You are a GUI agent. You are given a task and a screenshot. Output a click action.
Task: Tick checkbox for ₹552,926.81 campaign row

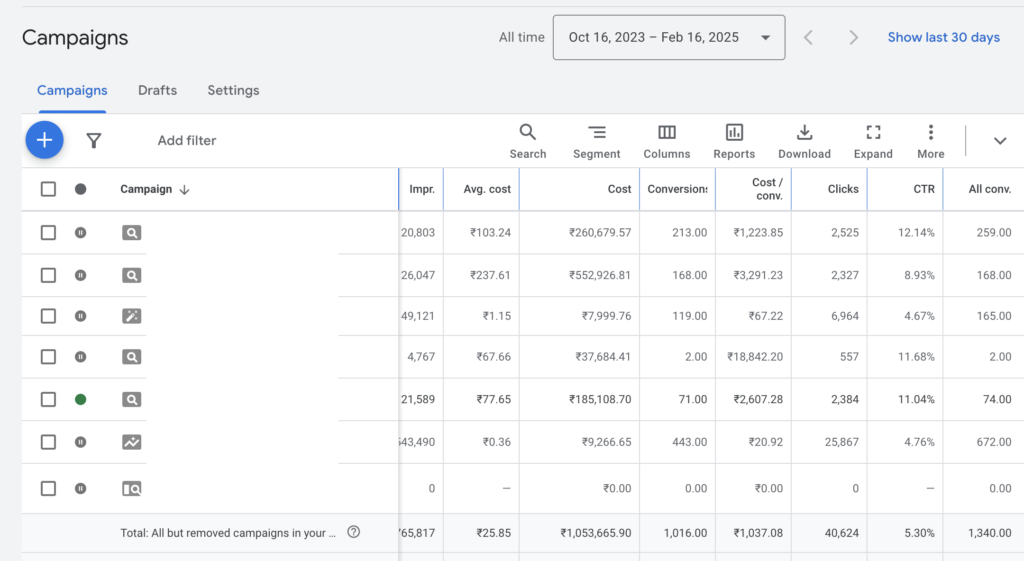coord(48,275)
